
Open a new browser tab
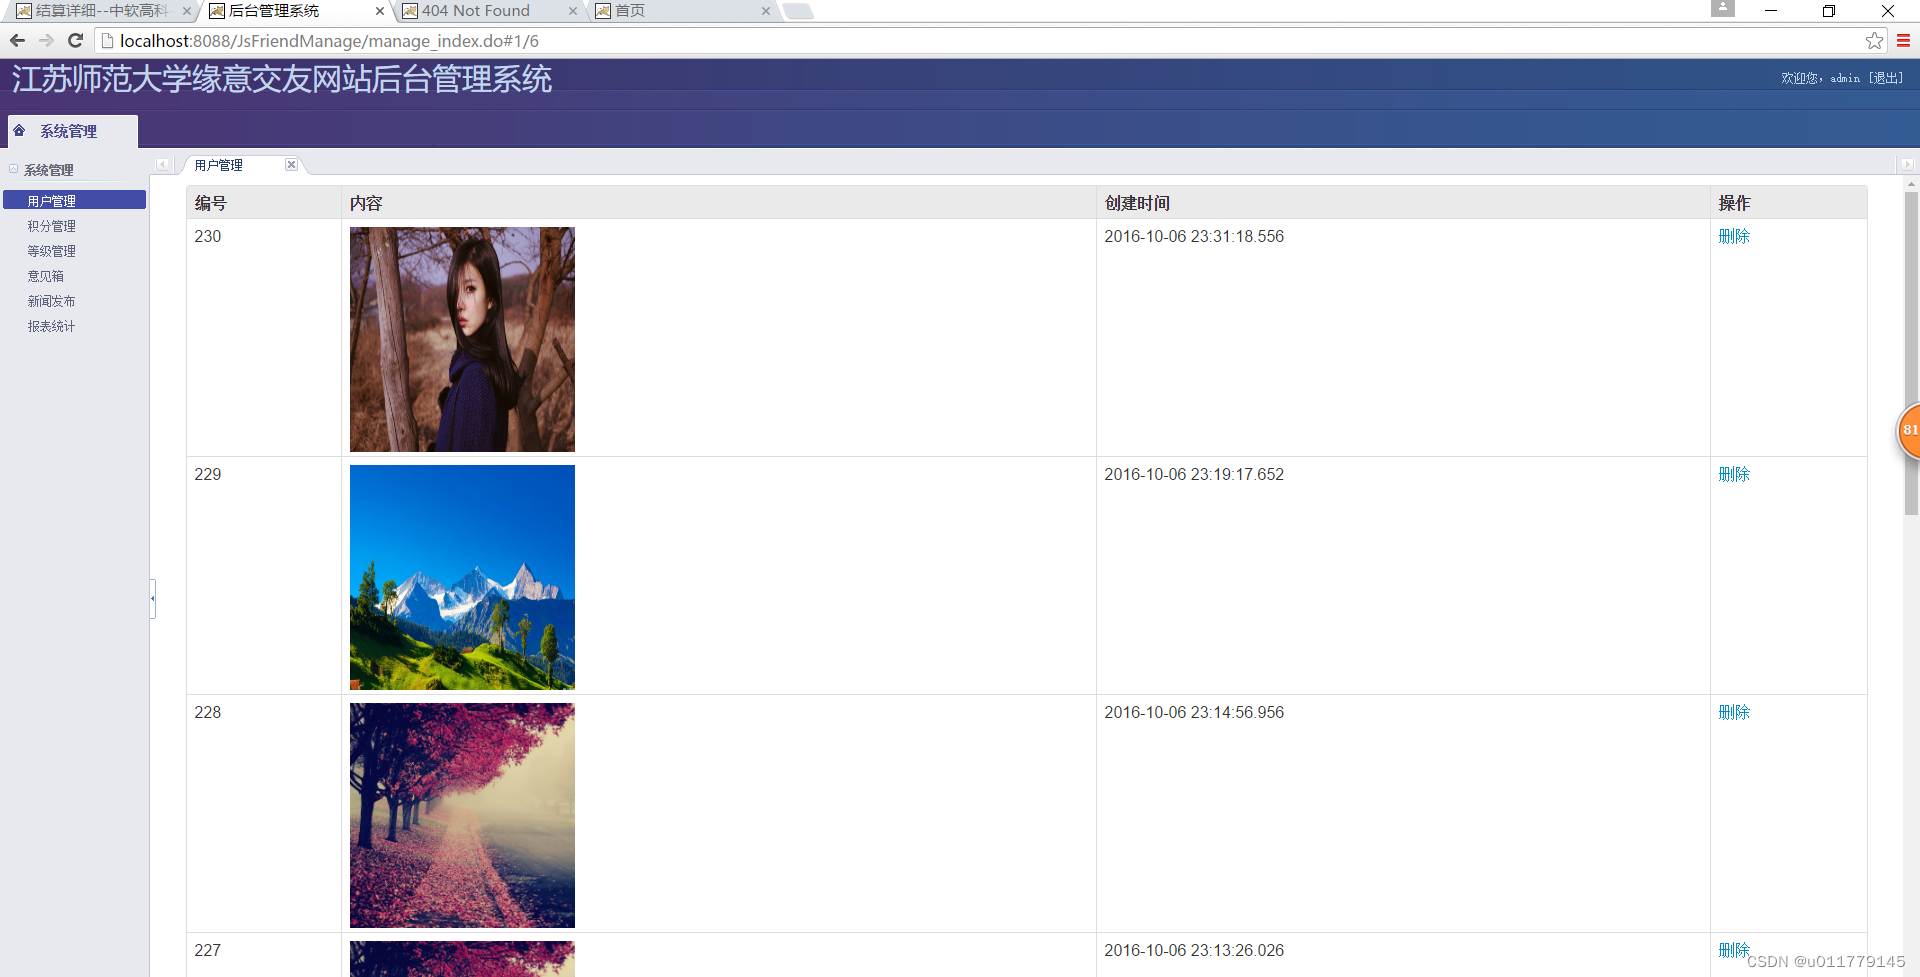tap(798, 11)
